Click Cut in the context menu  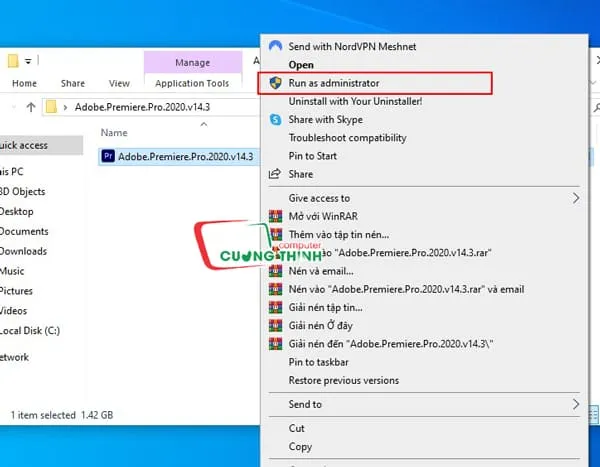click(x=297, y=428)
